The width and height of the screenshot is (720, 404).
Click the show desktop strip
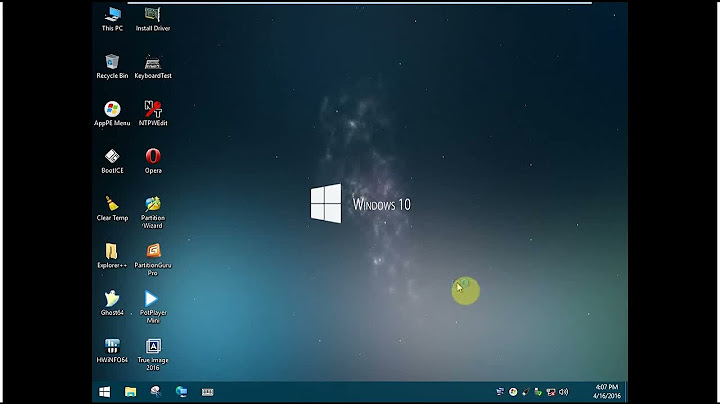tap(626, 392)
